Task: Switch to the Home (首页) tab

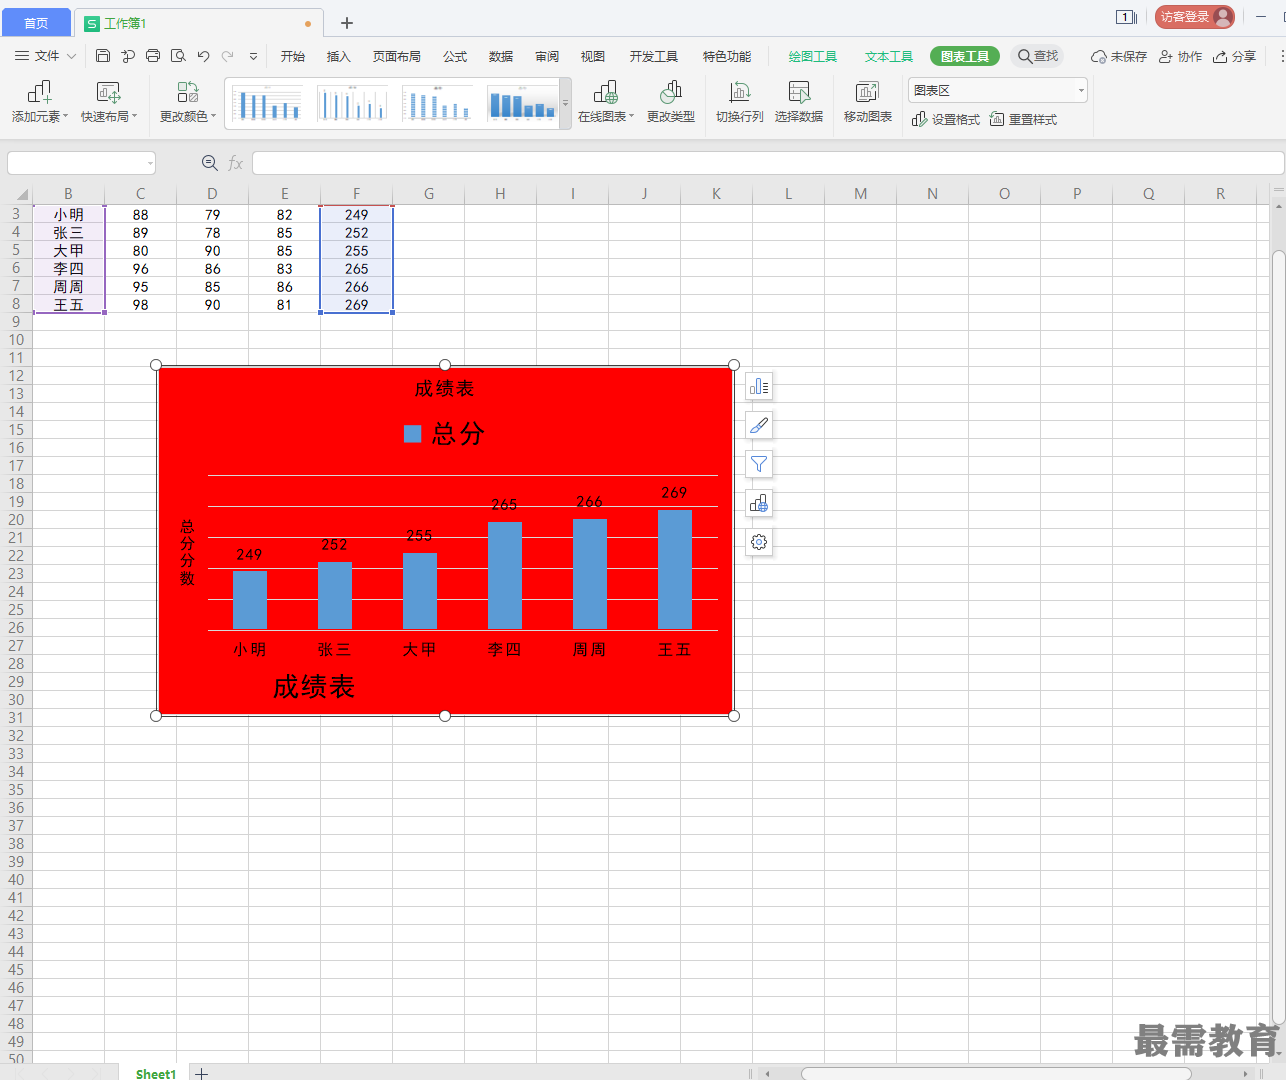Action: pos(36,23)
